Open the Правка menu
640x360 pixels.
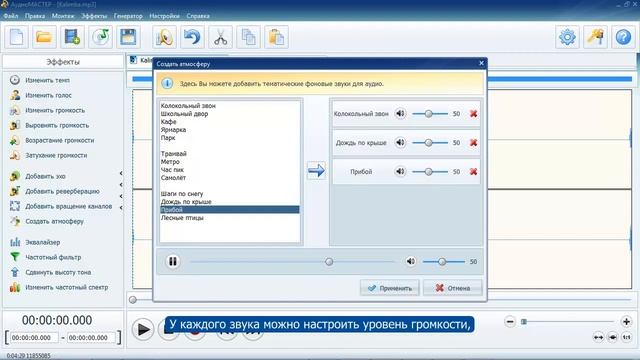click(x=35, y=16)
